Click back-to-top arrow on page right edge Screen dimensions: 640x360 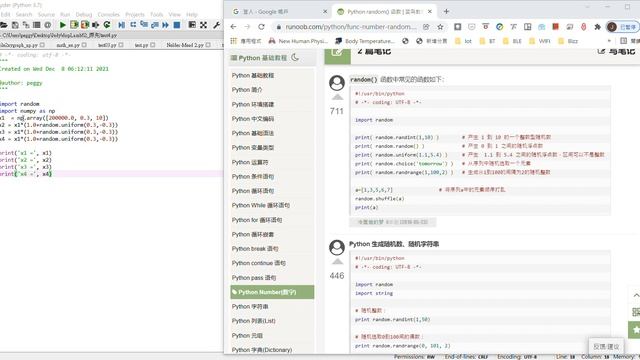point(636,295)
